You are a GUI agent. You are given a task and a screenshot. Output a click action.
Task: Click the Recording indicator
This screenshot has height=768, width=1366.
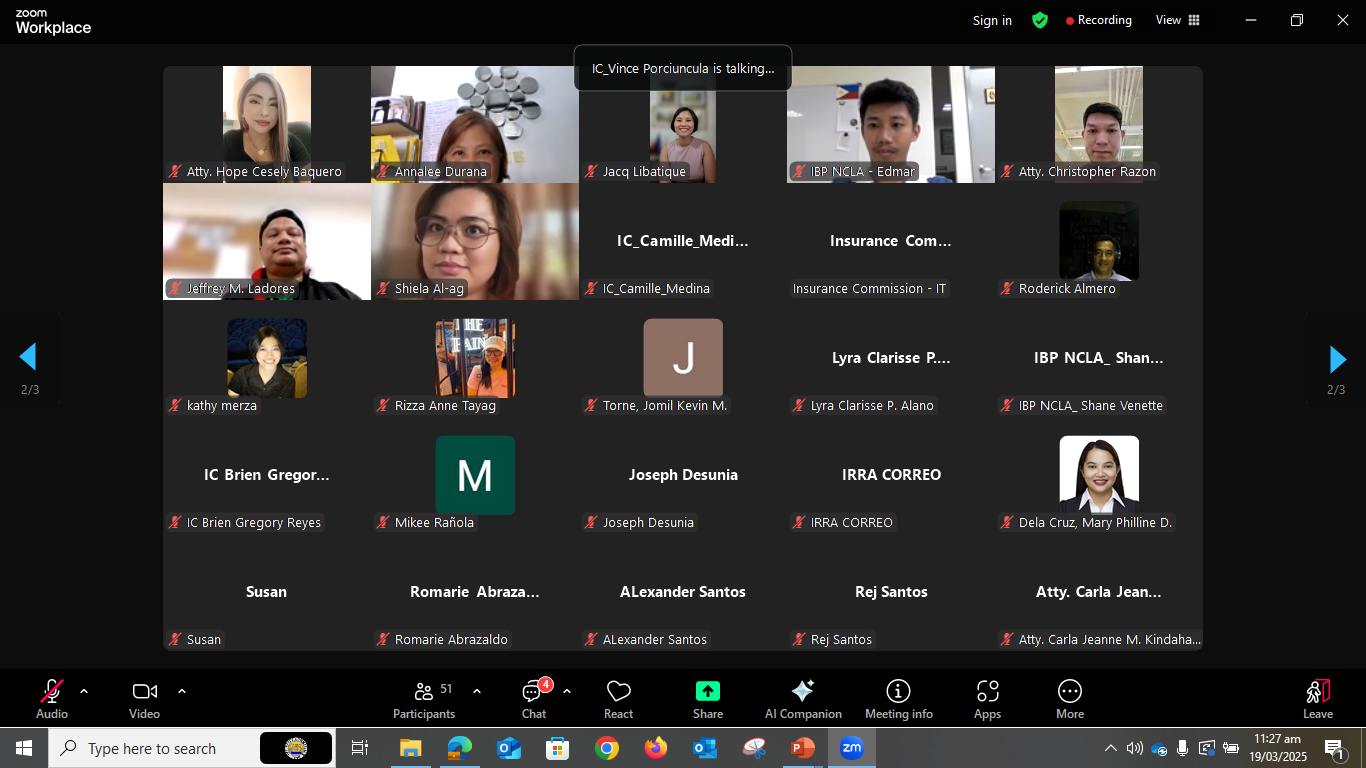click(1099, 20)
